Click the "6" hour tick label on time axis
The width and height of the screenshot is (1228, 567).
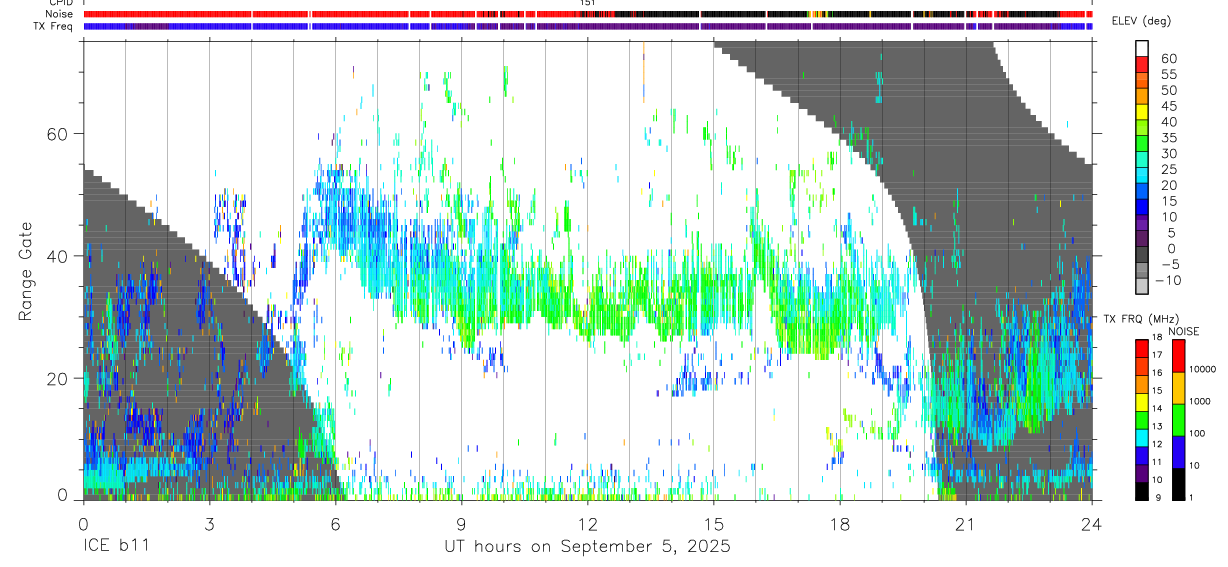(335, 523)
